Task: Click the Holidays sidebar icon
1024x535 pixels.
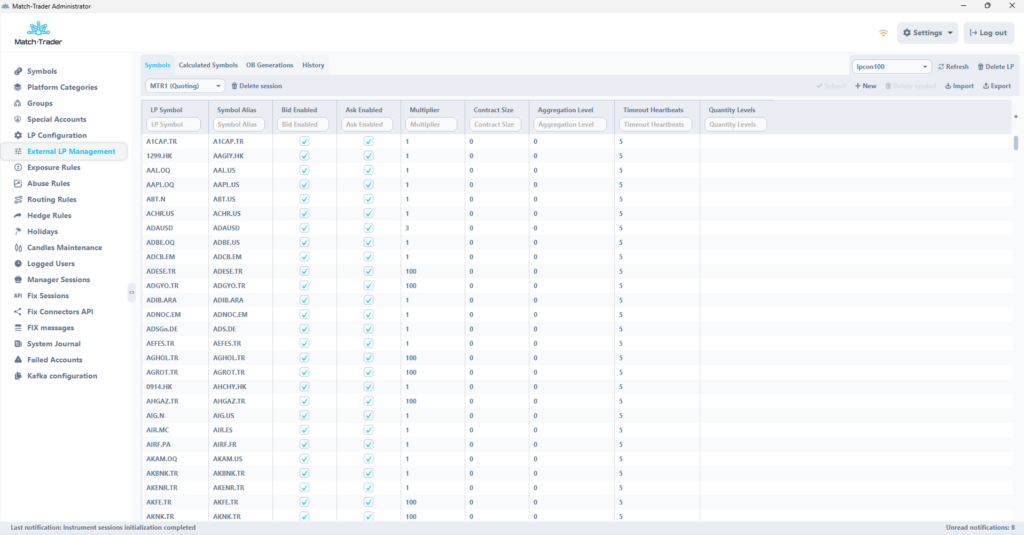Action: (x=17, y=232)
